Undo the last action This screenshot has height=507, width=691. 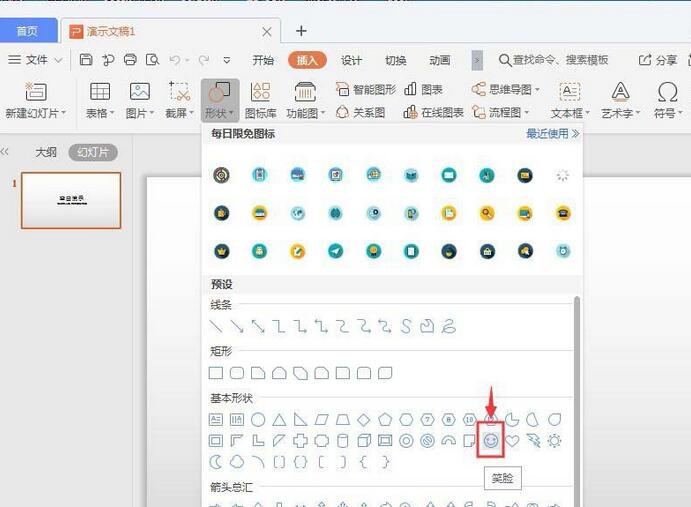(175, 60)
